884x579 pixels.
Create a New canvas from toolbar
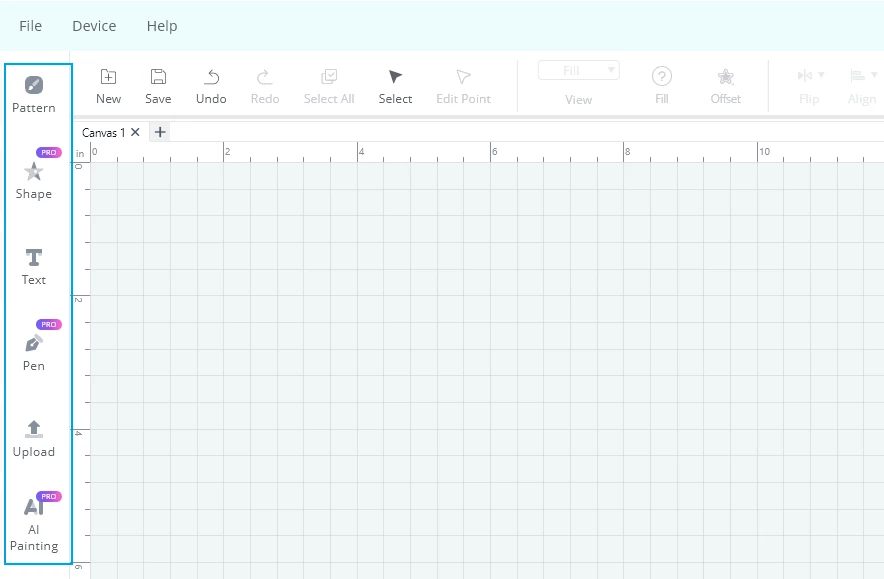(108, 86)
